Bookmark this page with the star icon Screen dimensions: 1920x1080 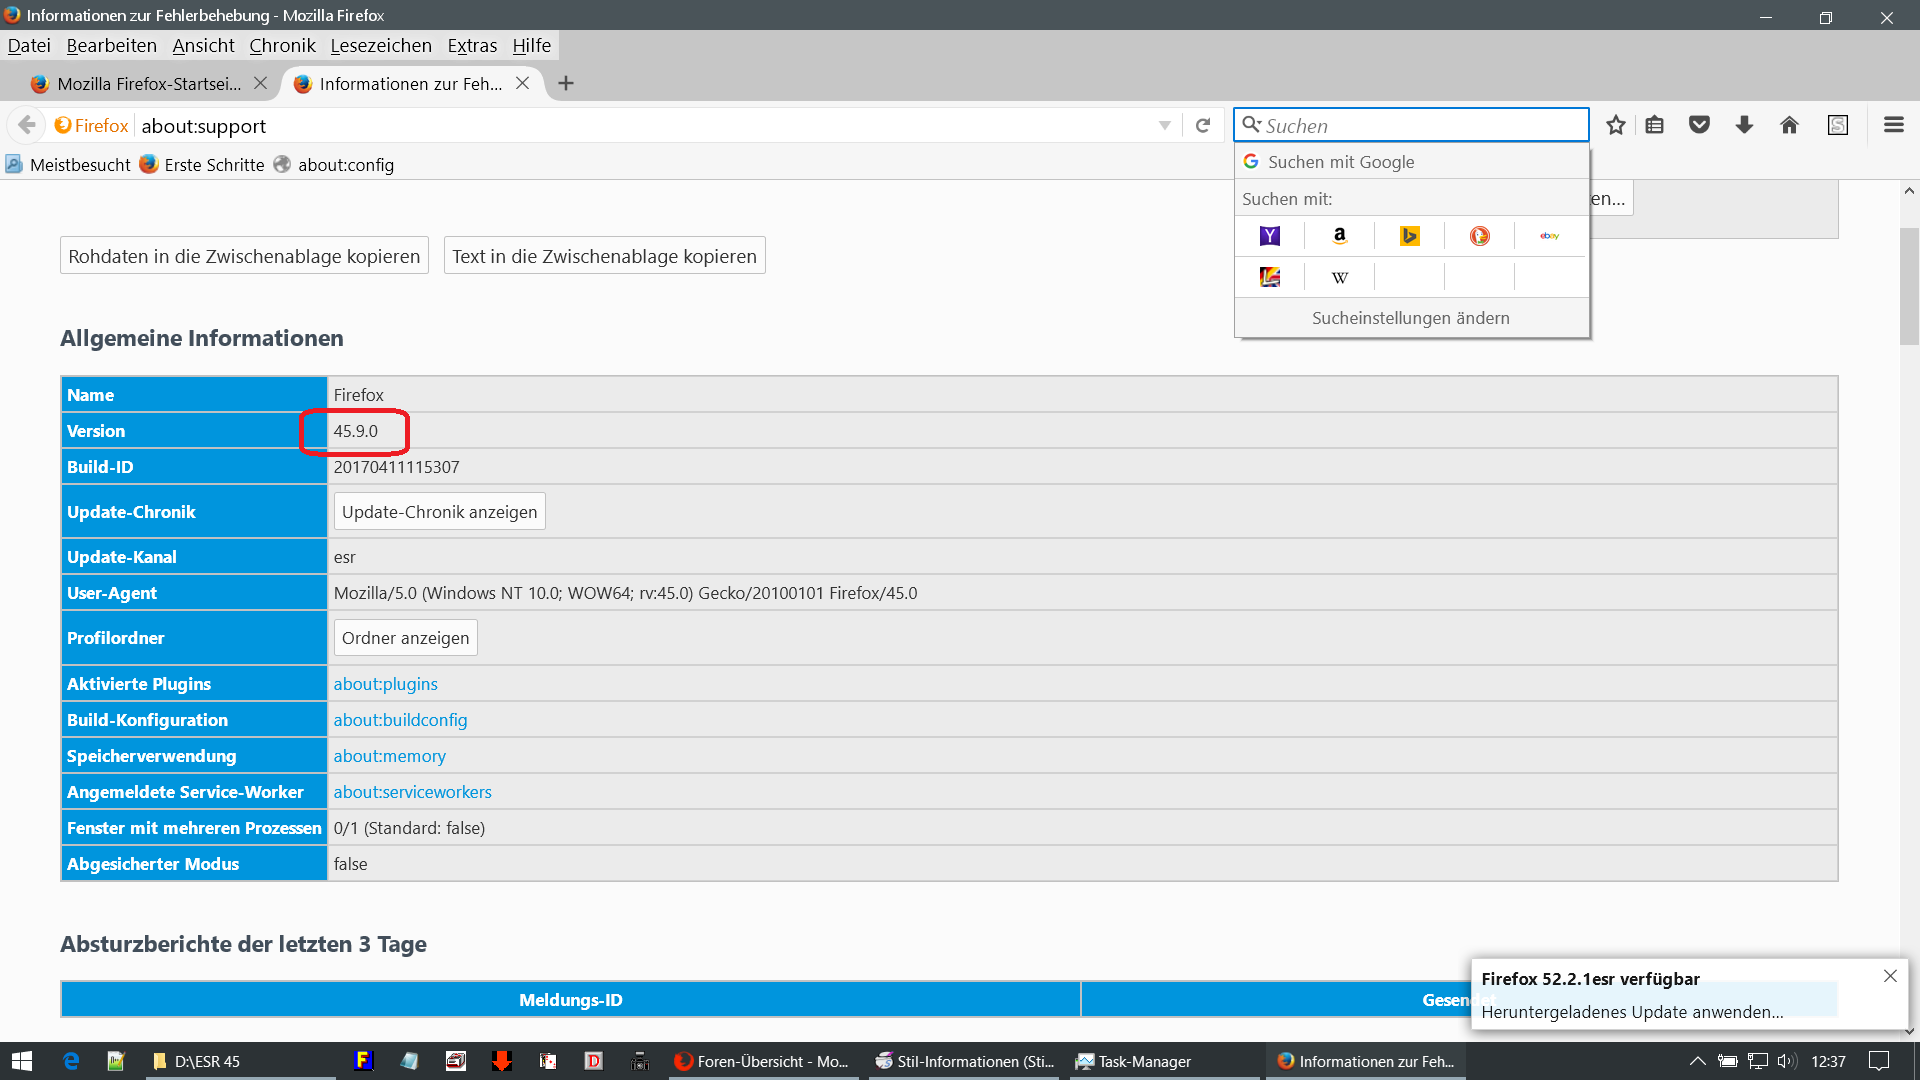tap(1615, 125)
